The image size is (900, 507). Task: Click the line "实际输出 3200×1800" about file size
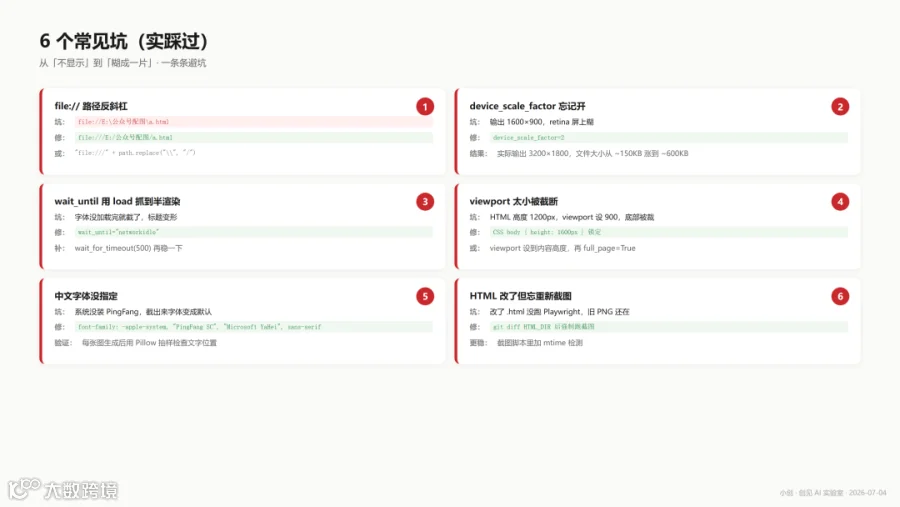pos(592,153)
